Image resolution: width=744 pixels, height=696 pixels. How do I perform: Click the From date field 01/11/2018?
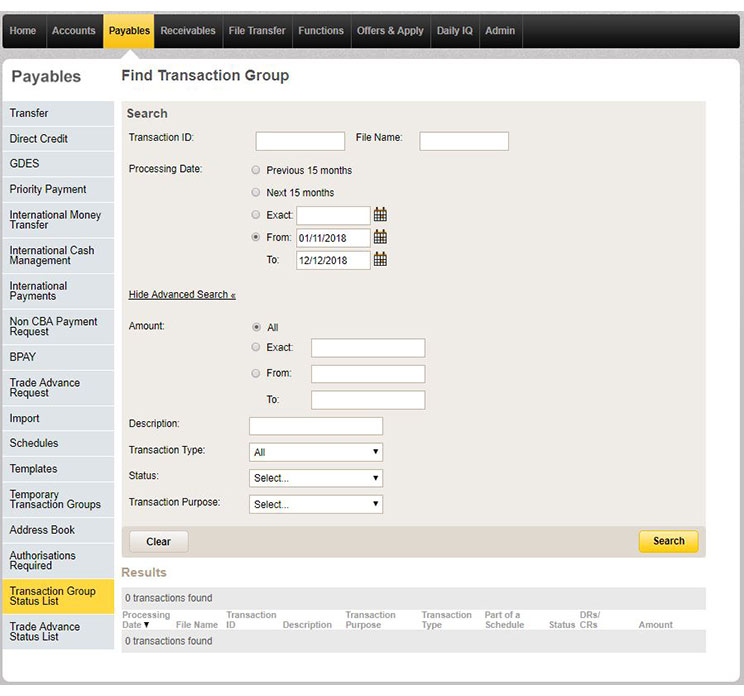333,238
